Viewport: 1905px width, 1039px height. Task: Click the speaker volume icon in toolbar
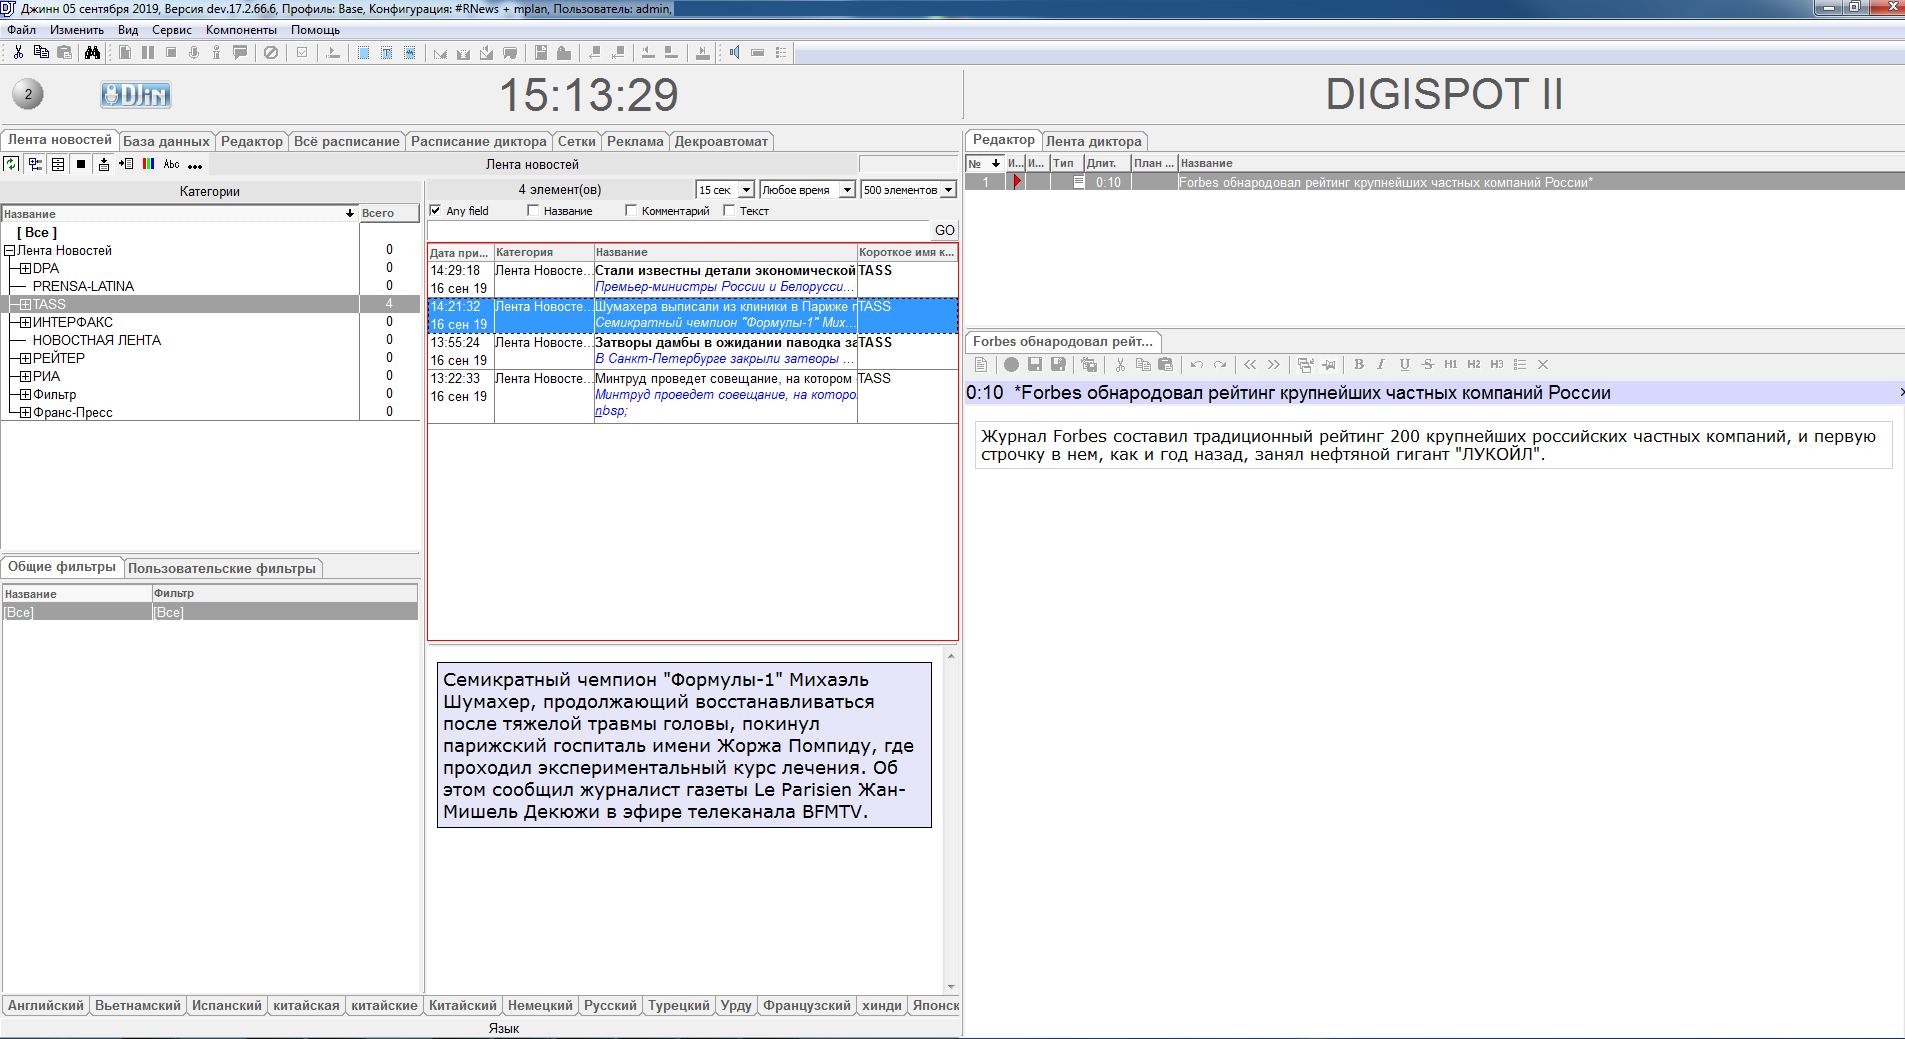[735, 52]
